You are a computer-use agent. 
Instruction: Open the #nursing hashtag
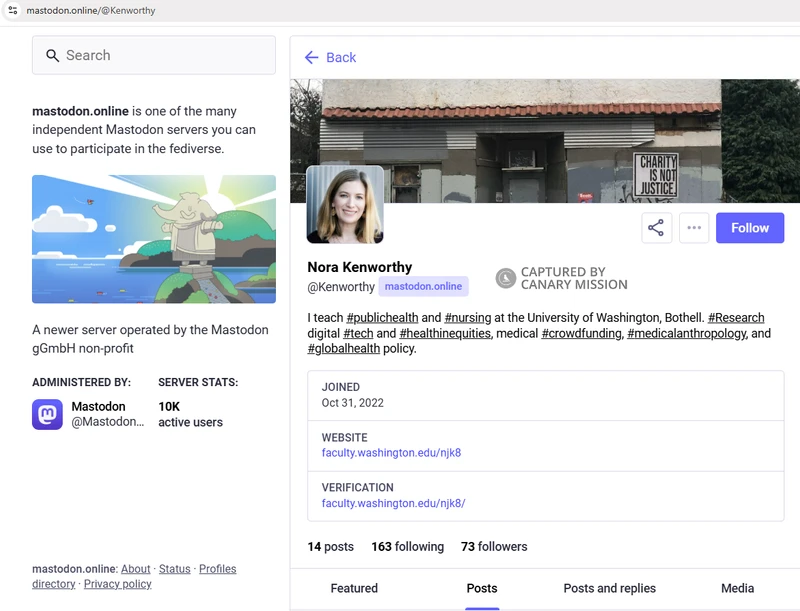coord(468,317)
